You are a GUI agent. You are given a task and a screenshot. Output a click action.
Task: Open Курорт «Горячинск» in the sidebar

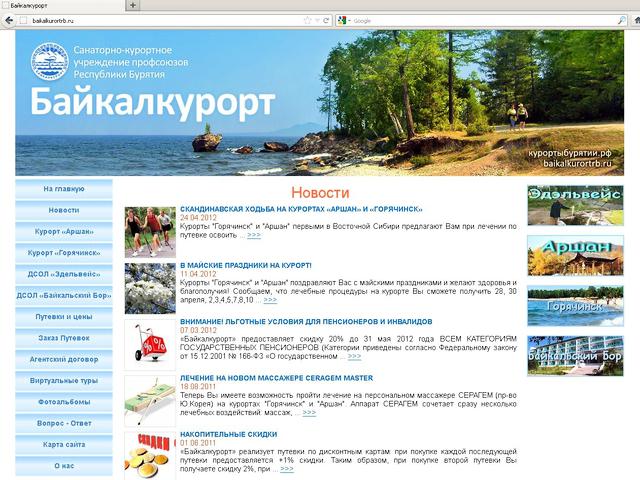(x=64, y=253)
